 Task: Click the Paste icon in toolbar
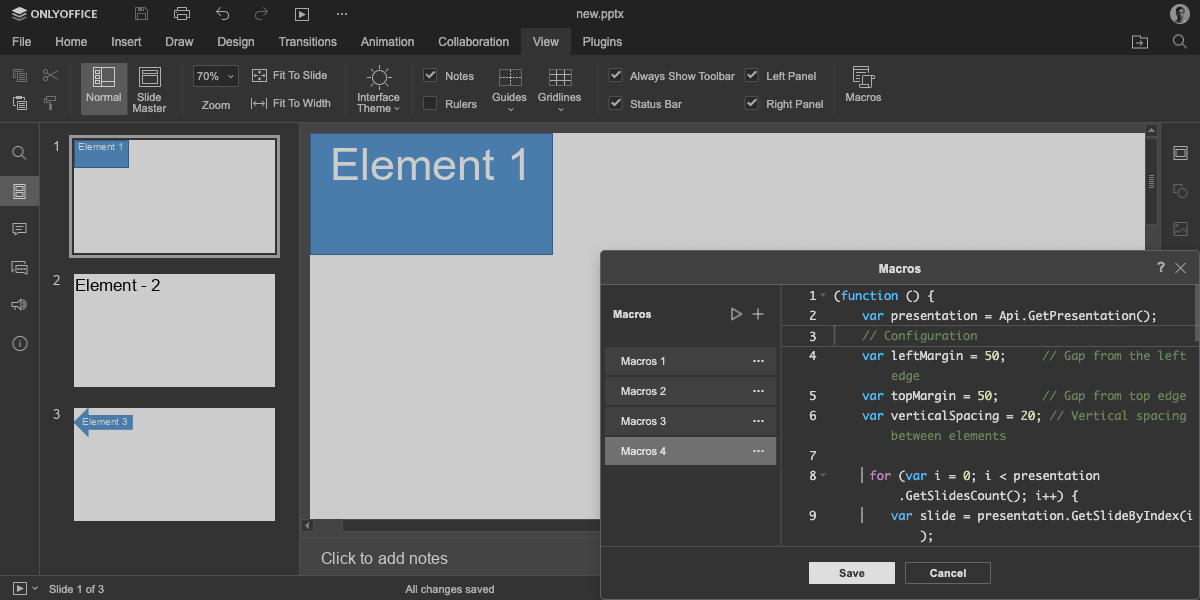19,103
